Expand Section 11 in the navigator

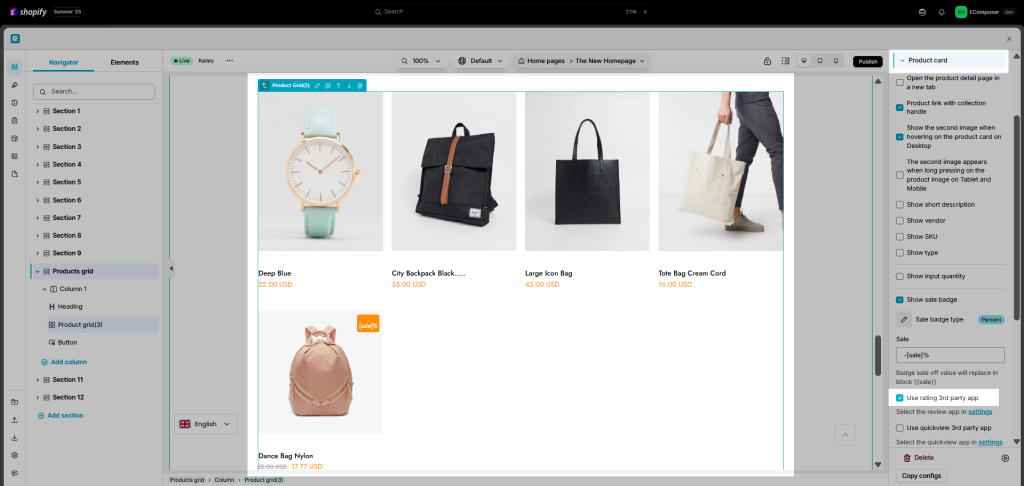(38, 380)
